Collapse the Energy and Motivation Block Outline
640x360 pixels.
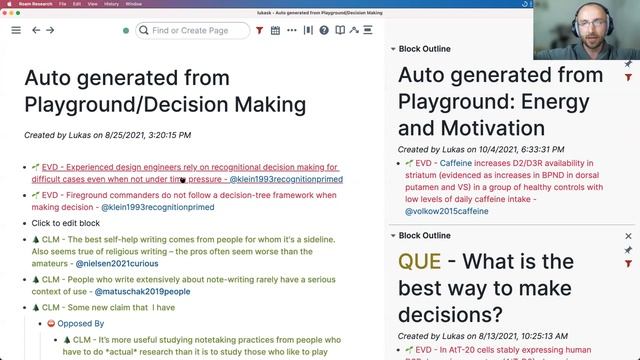click(x=393, y=49)
